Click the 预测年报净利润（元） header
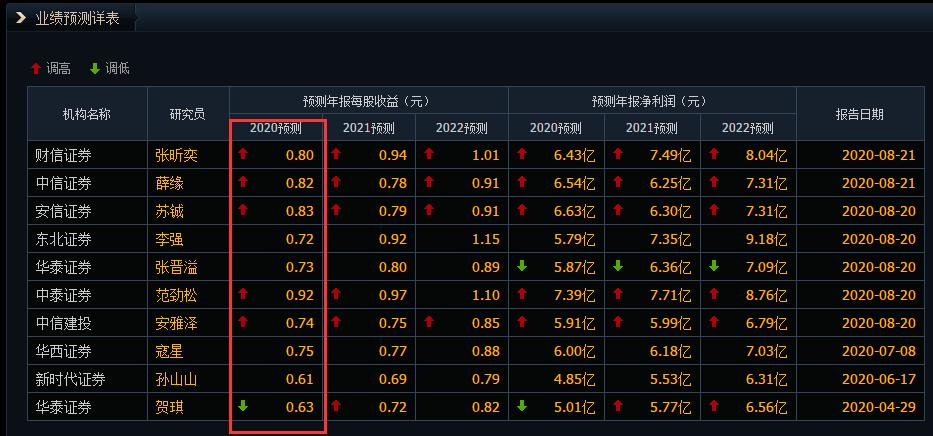The image size is (933, 436). coord(652,101)
